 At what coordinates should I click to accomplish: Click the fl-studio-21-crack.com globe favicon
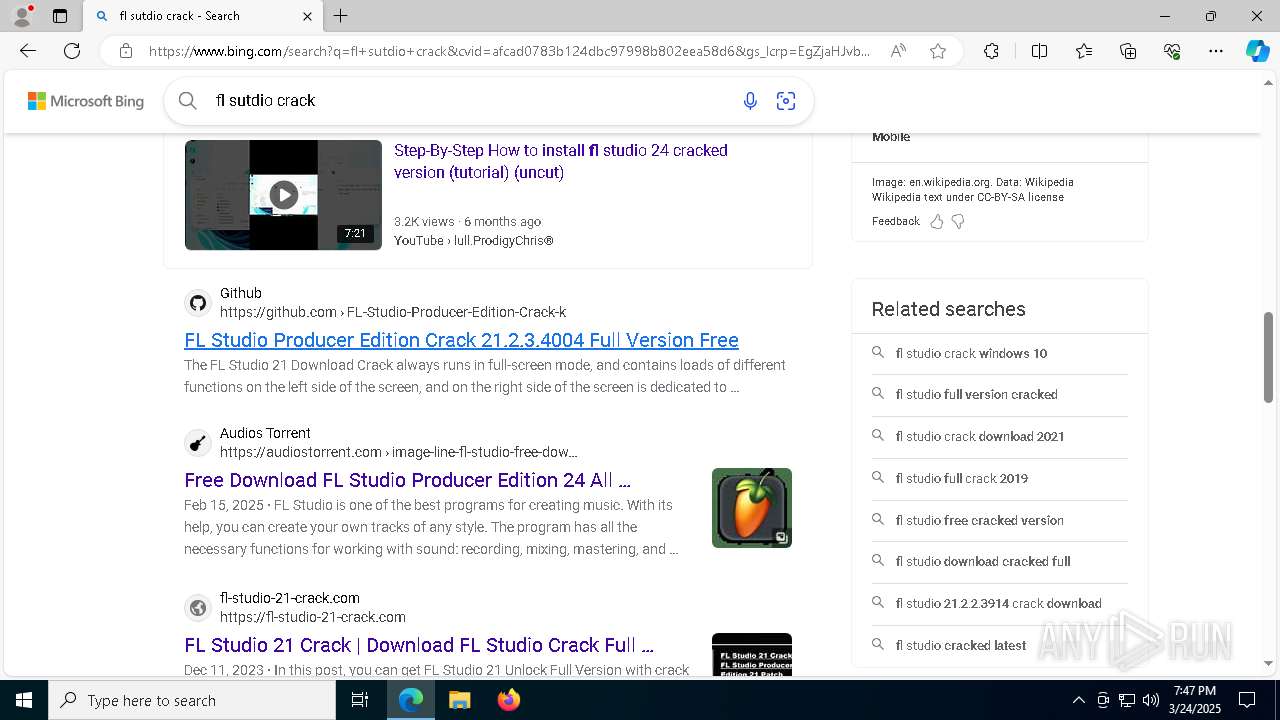[198, 608]
